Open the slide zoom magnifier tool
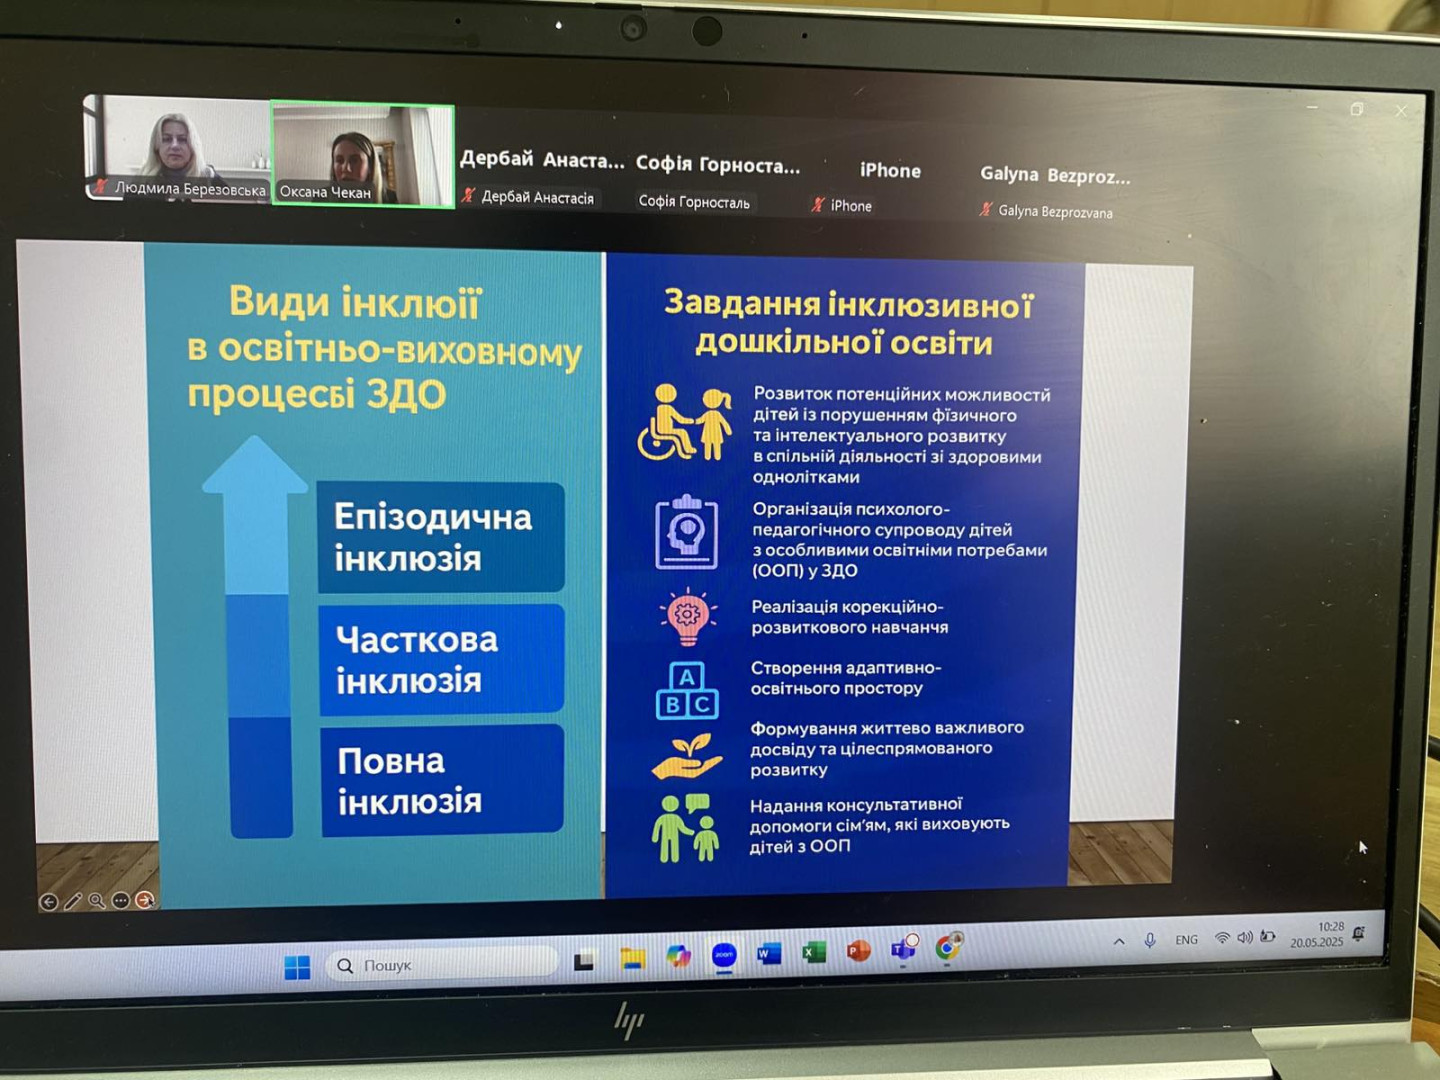The height and width of the screenshot is (1080, 1440). pyautogui.click(x=97, y=900)
